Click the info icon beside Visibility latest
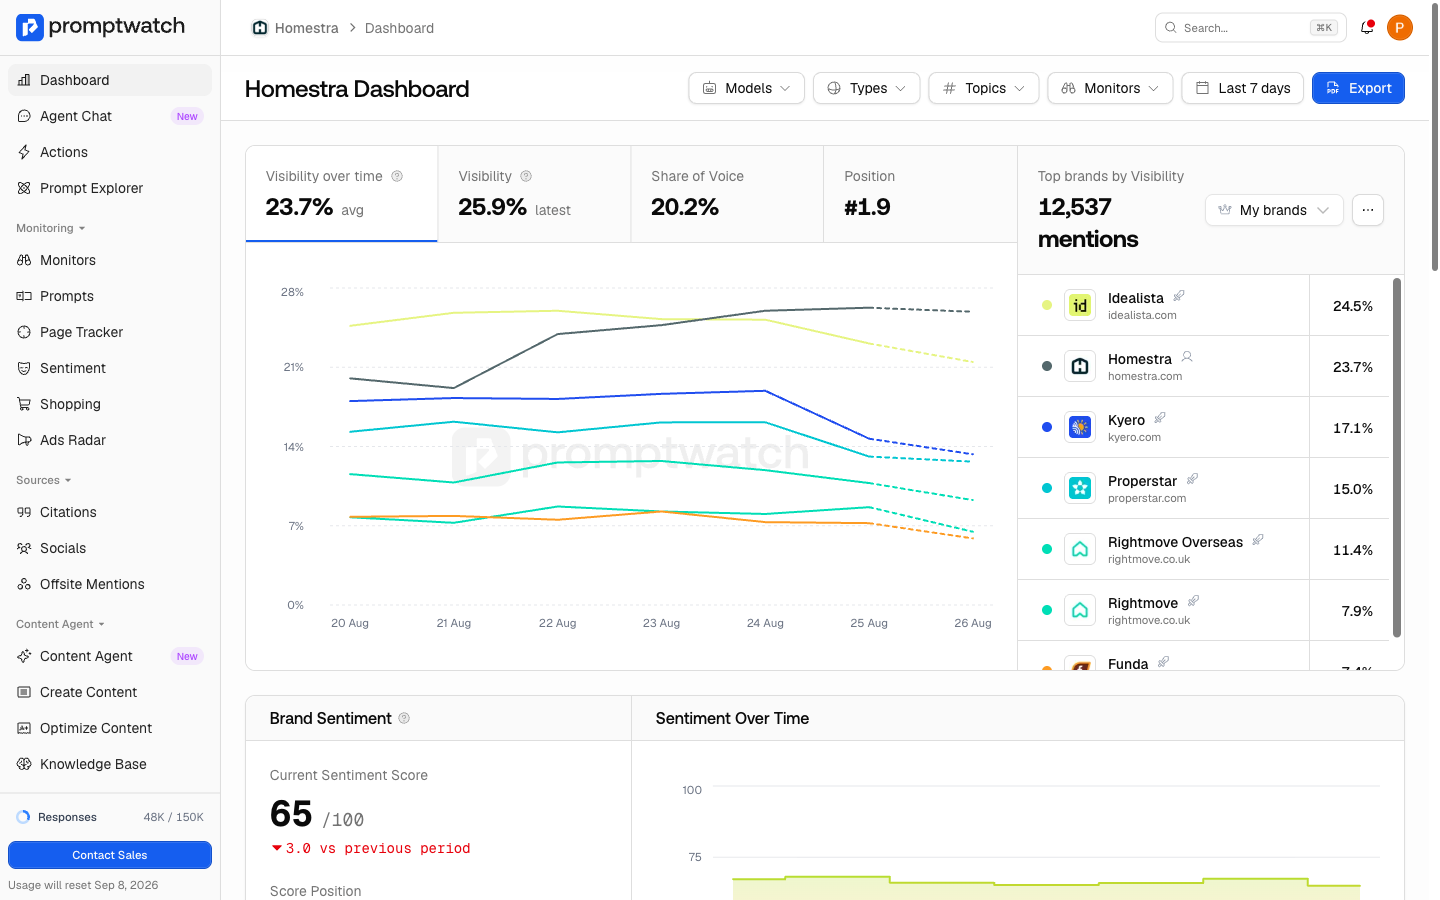Image resolution: width=1440 pixels, height=900 pixels. pyautogui.click(x=526, y=176)
